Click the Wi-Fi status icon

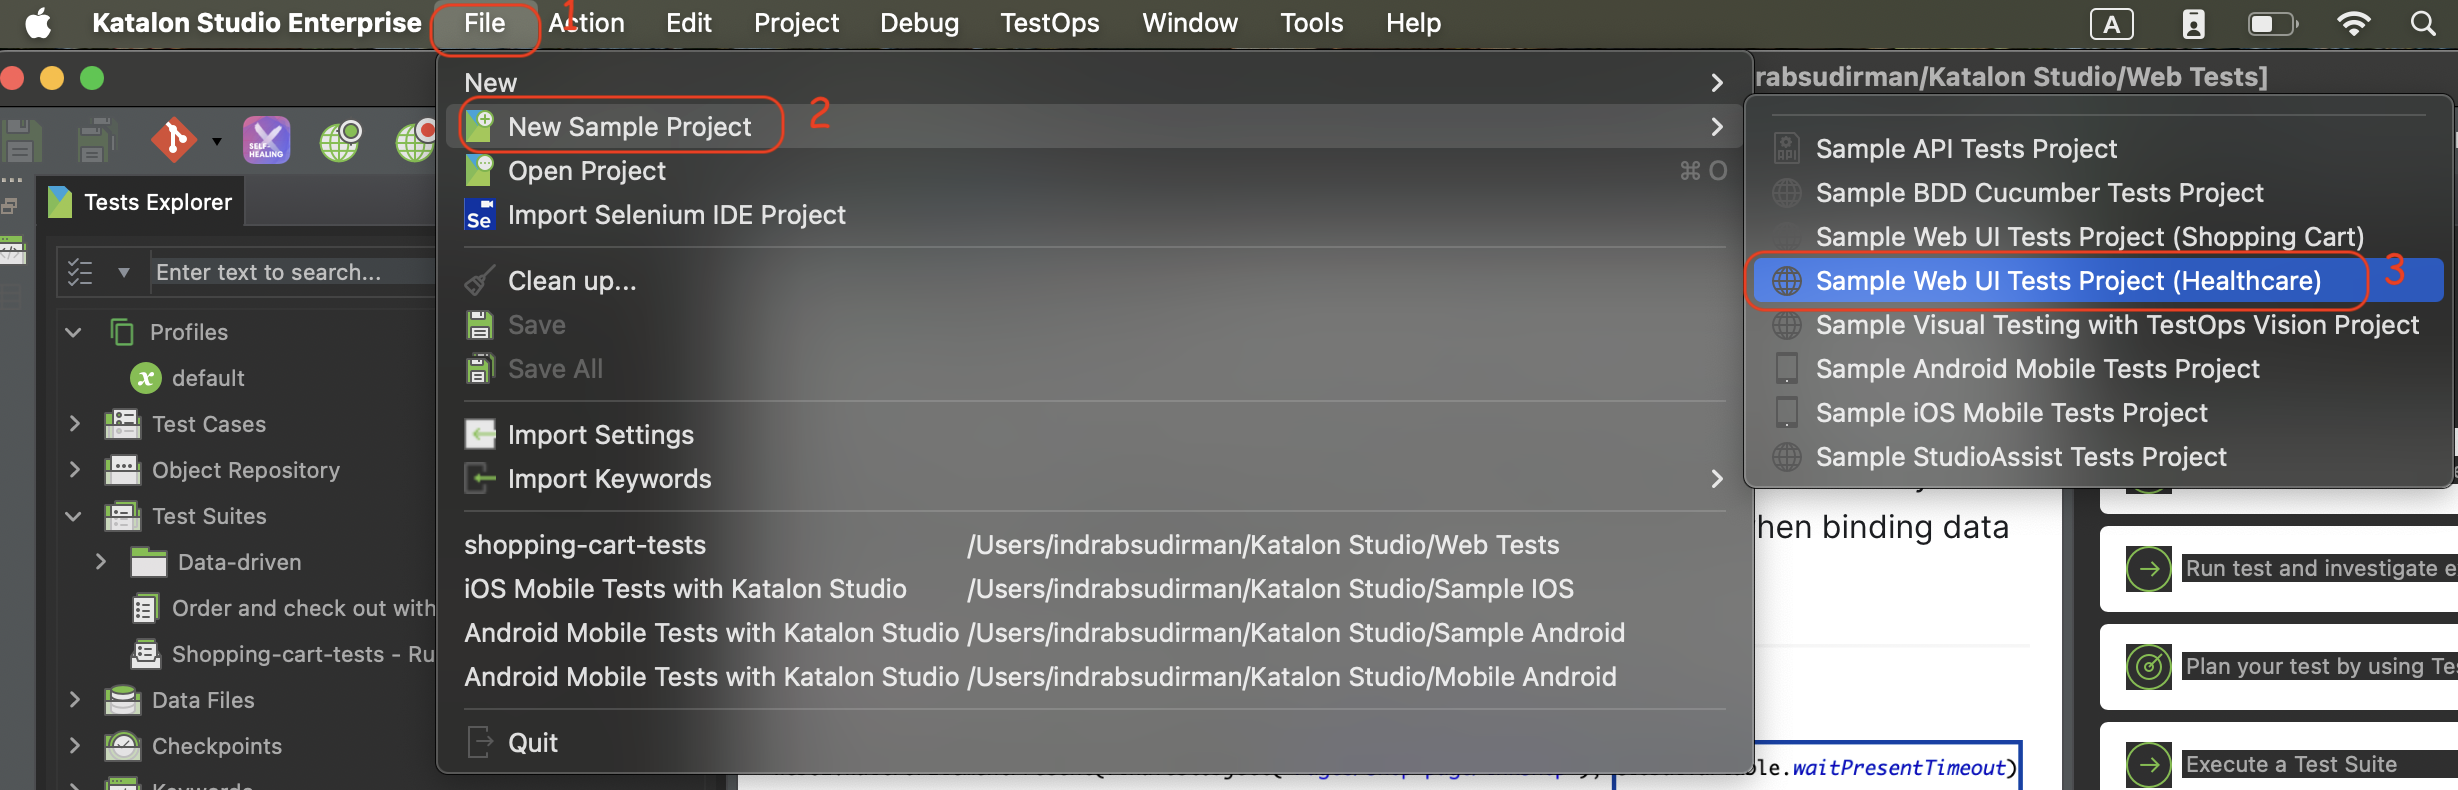click(2354, 23)
